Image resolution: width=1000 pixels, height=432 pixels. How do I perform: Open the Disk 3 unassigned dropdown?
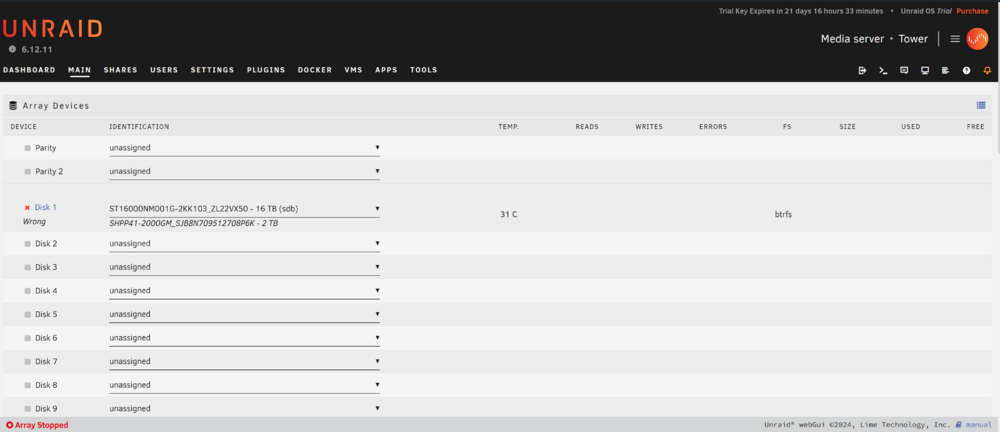point(244,267)
